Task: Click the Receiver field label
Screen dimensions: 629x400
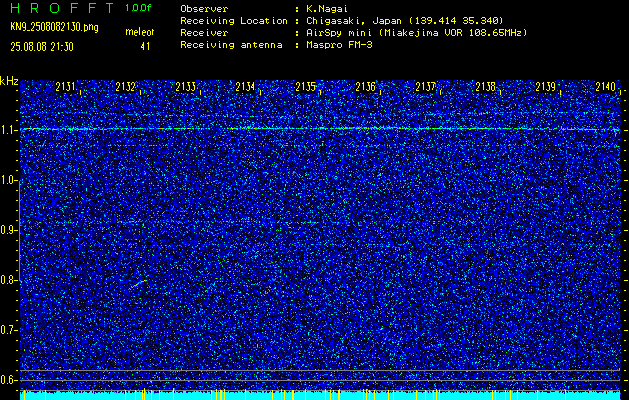Action: point(204,33)
